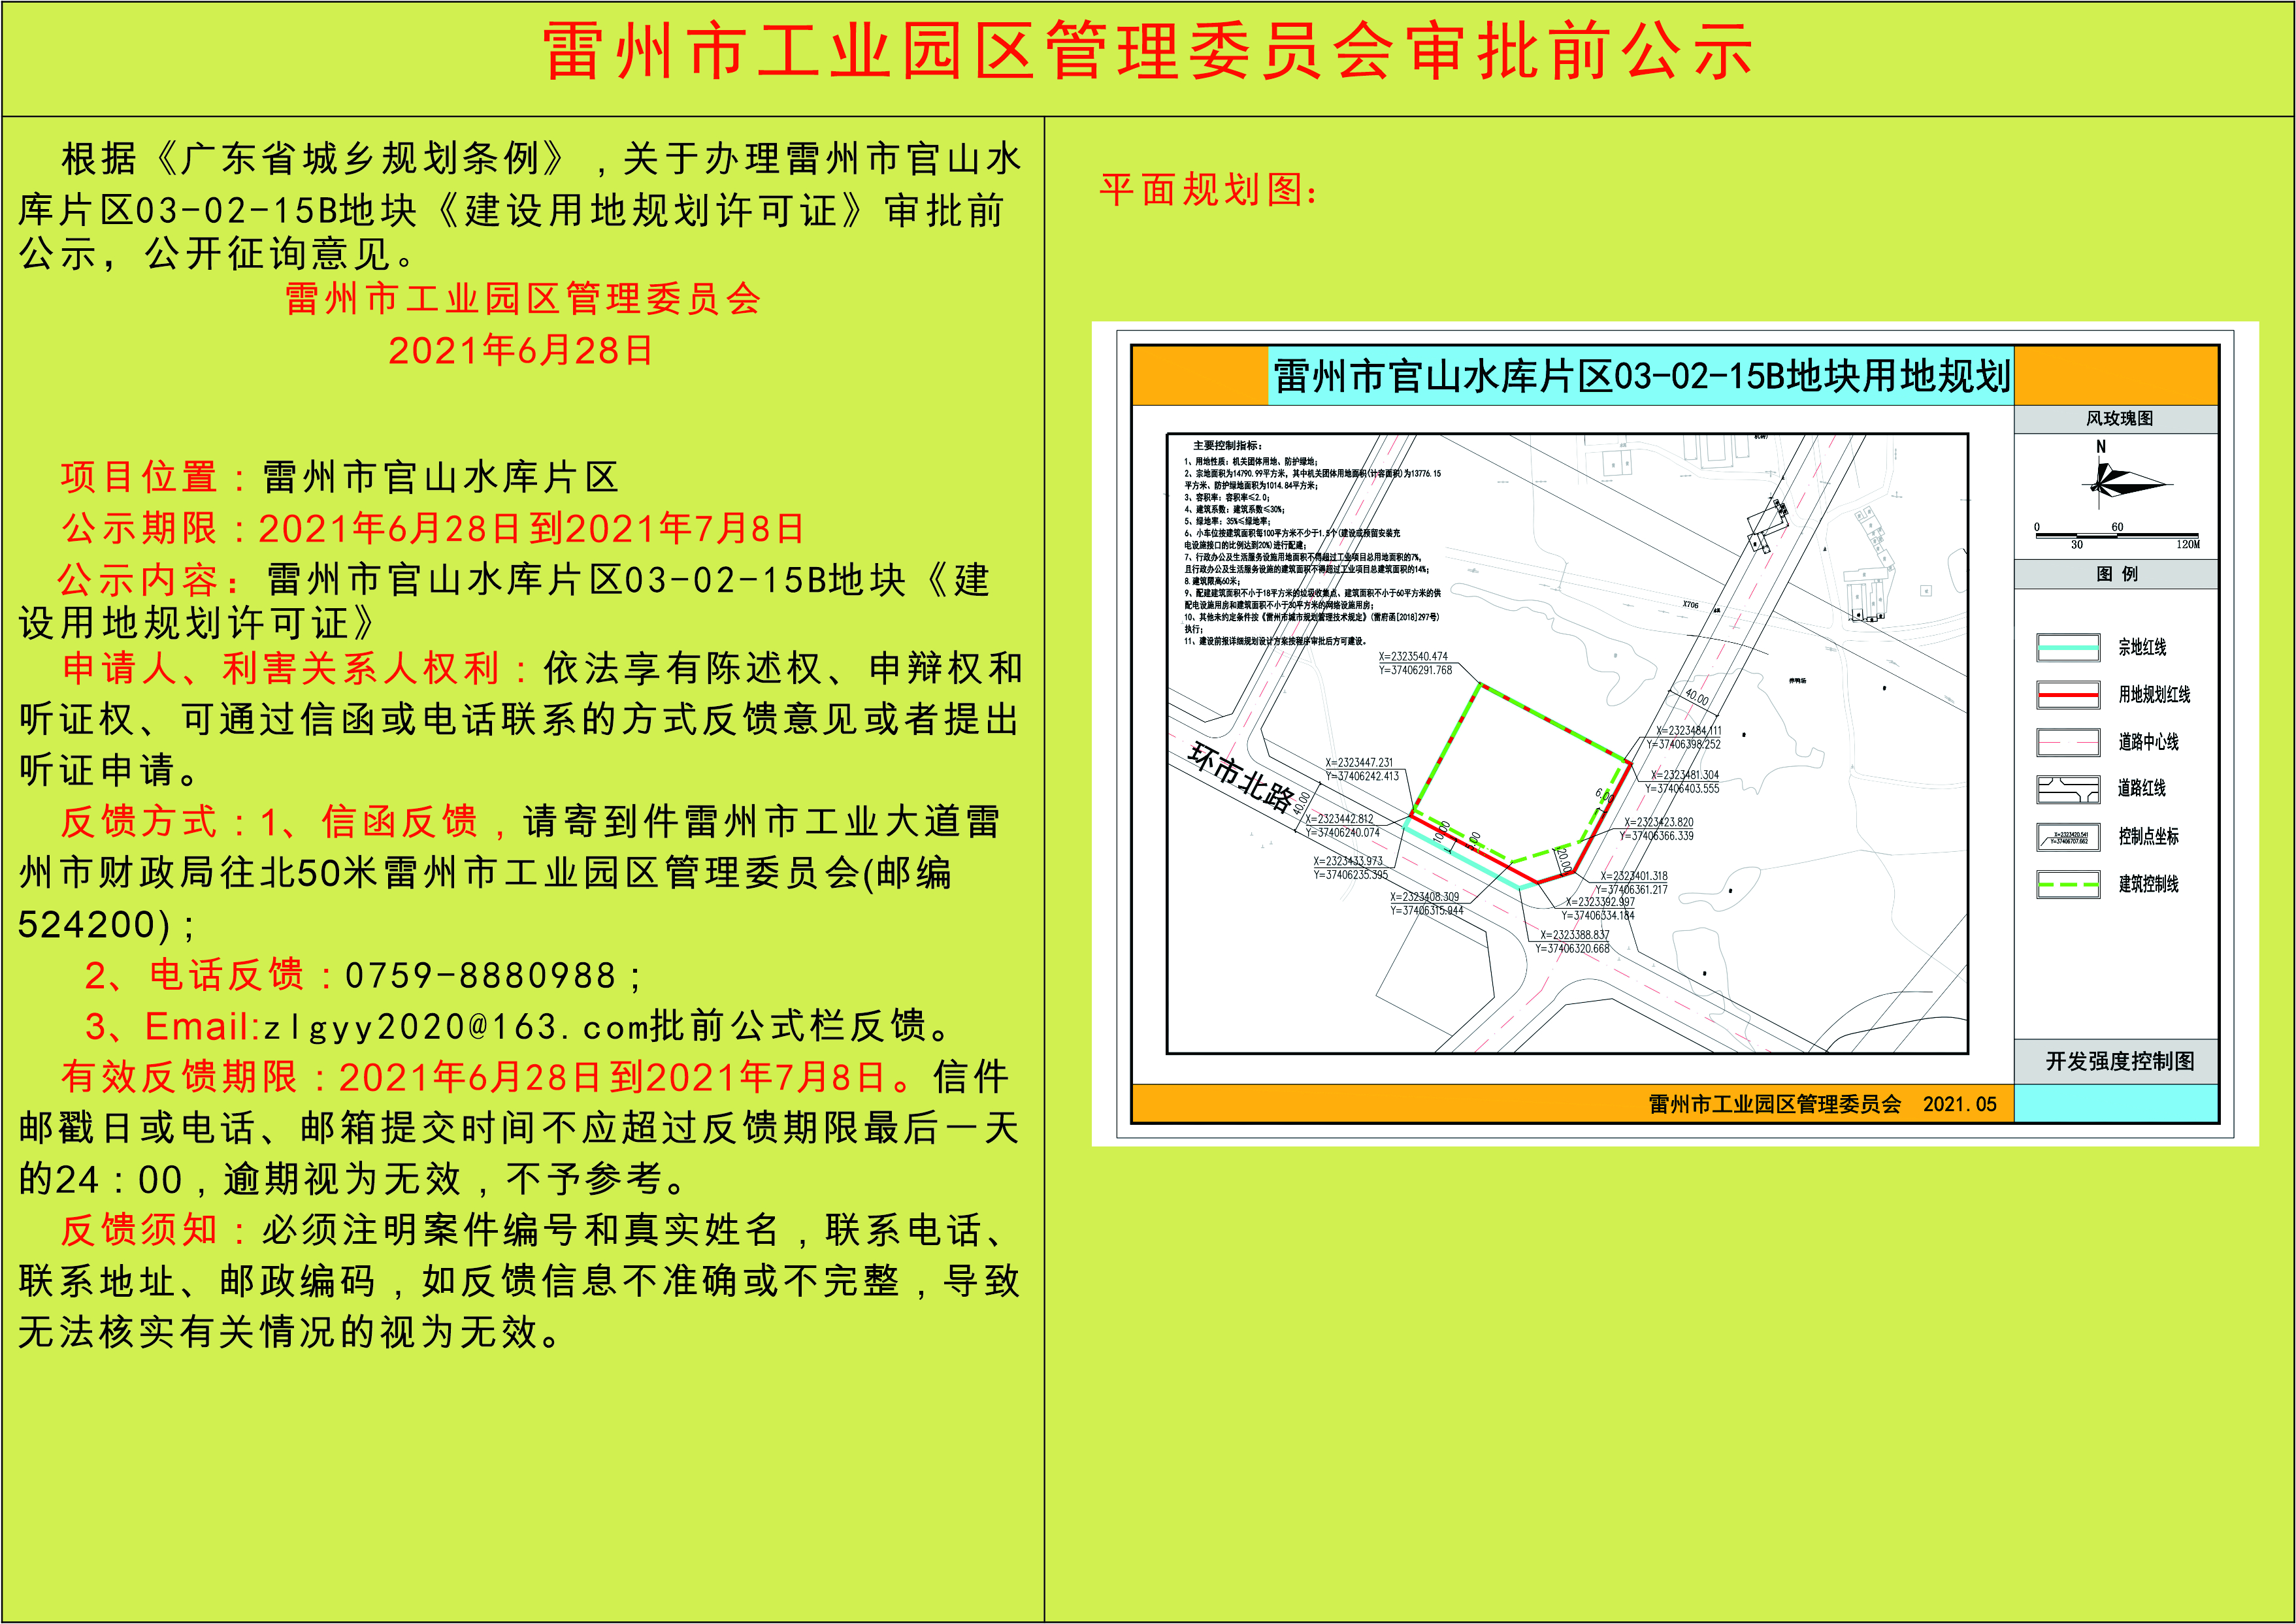Click coordinate label X=2323388.837
2296x1624 pixels.
[1575, 935]
